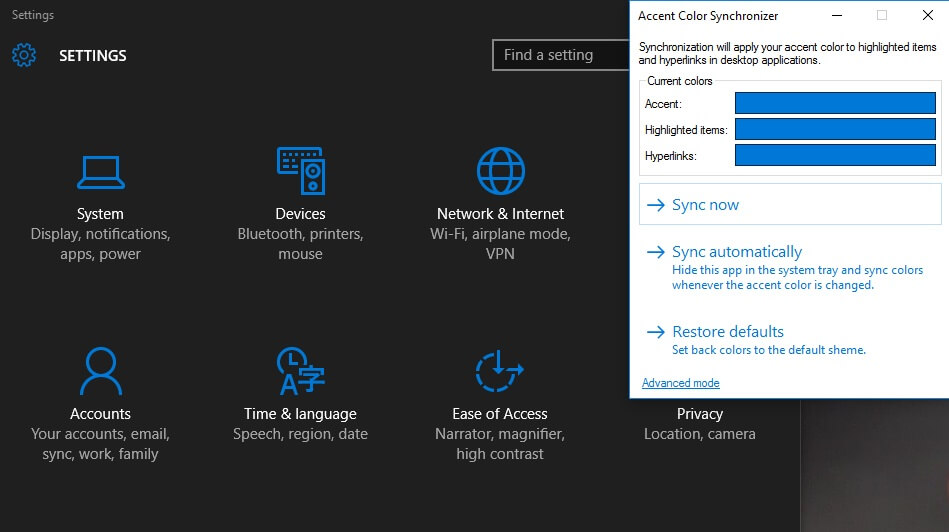
Task: Close the Accent Color Synchronizer window
Action: [928, 16]
